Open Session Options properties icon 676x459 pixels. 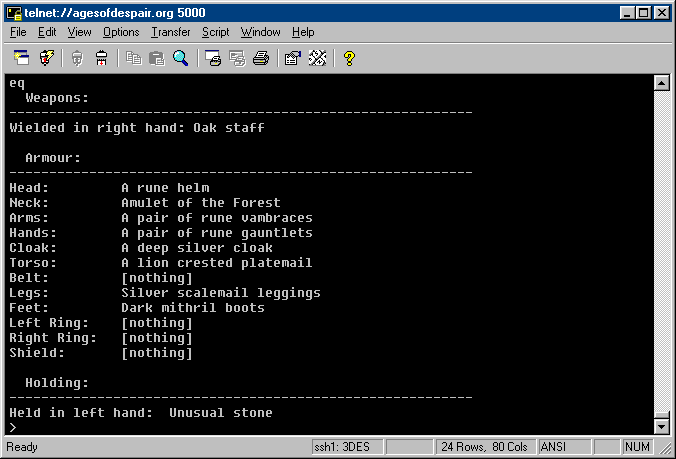coord(293,58)
